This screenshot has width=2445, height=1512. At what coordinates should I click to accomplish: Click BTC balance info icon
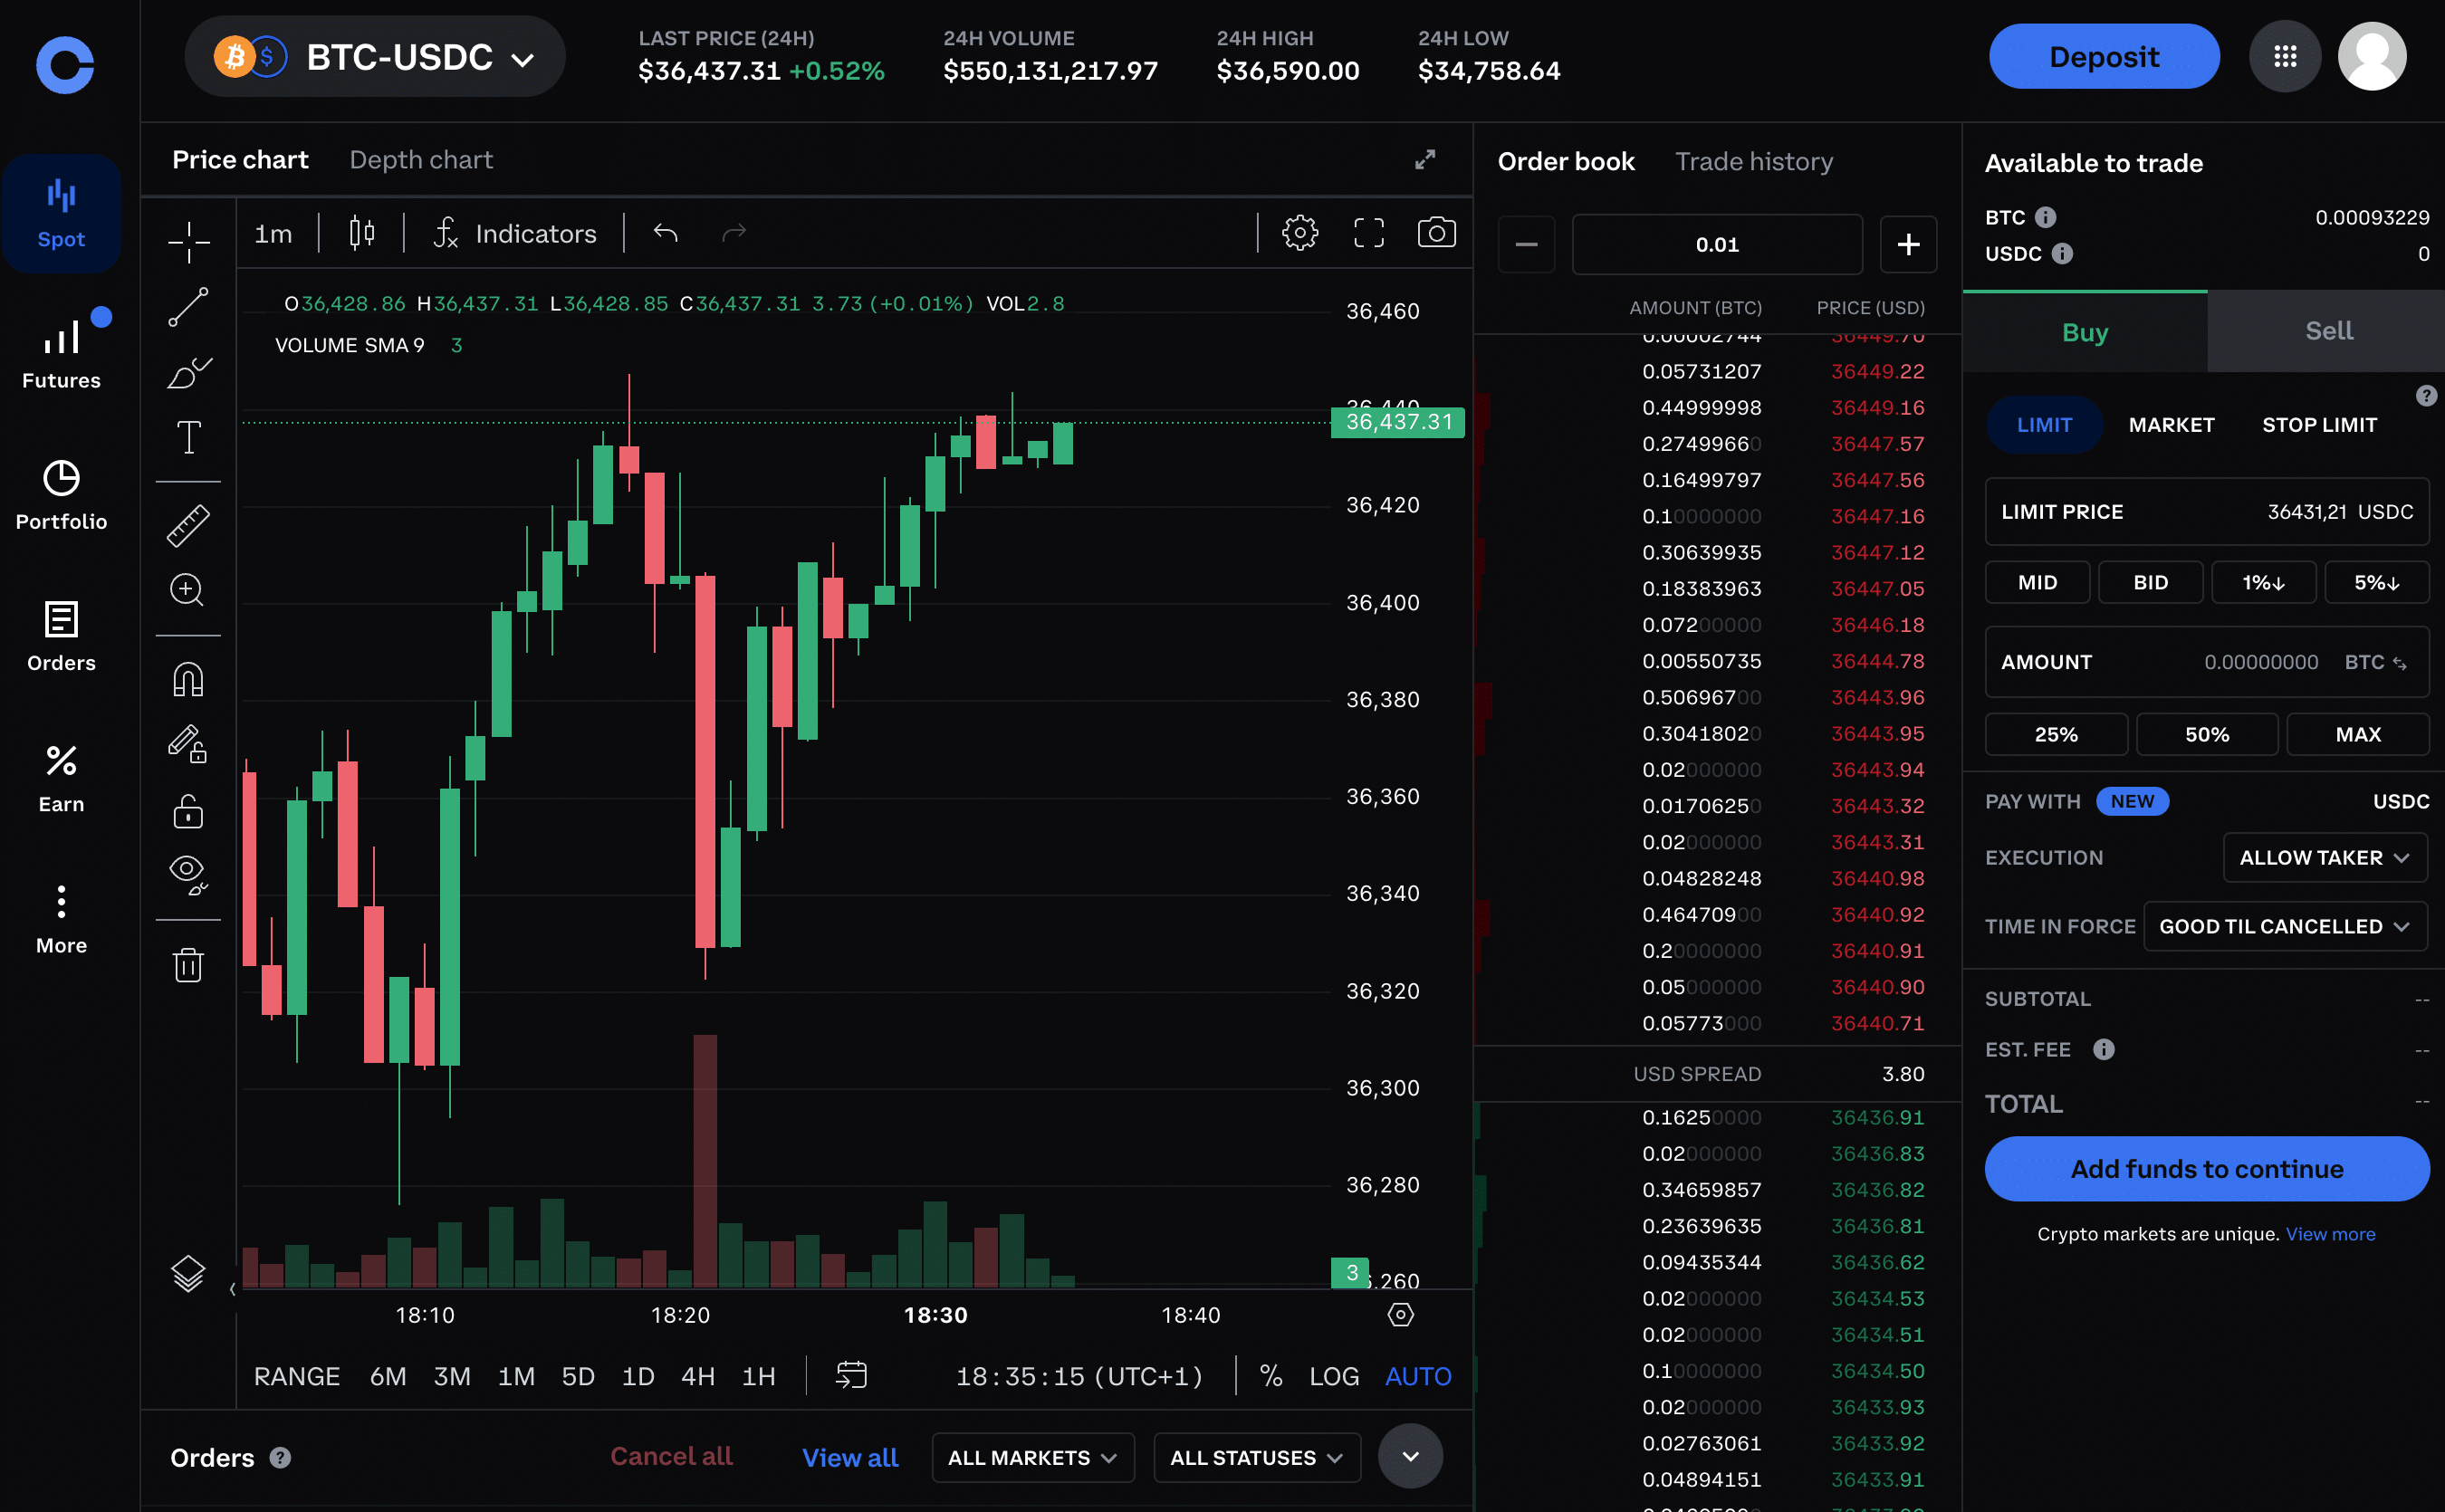[x=2046, y=217]
